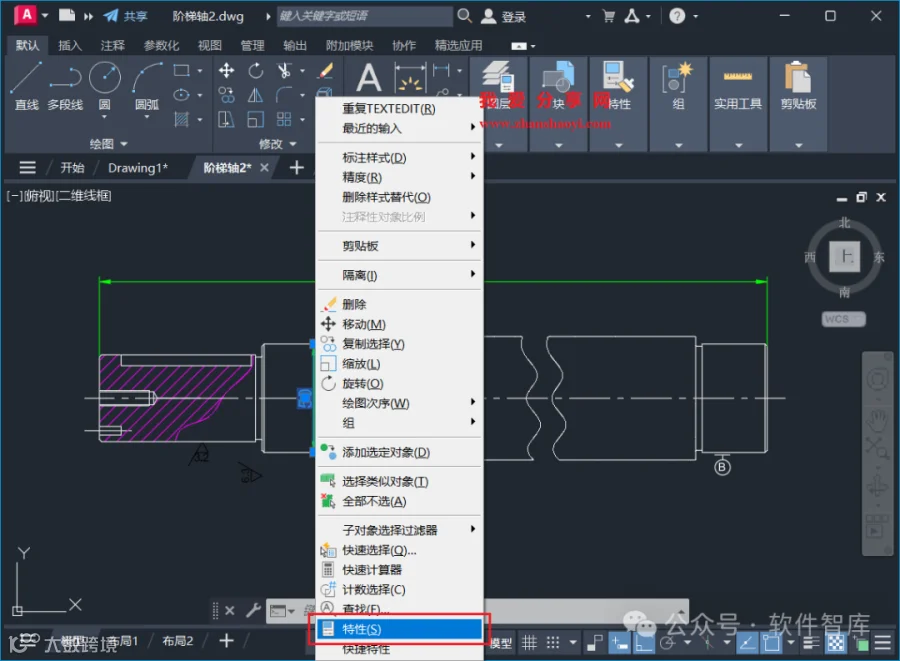Select the Line (直线) tool
Screen dimensions: 900x661
[x=26, y=86]
